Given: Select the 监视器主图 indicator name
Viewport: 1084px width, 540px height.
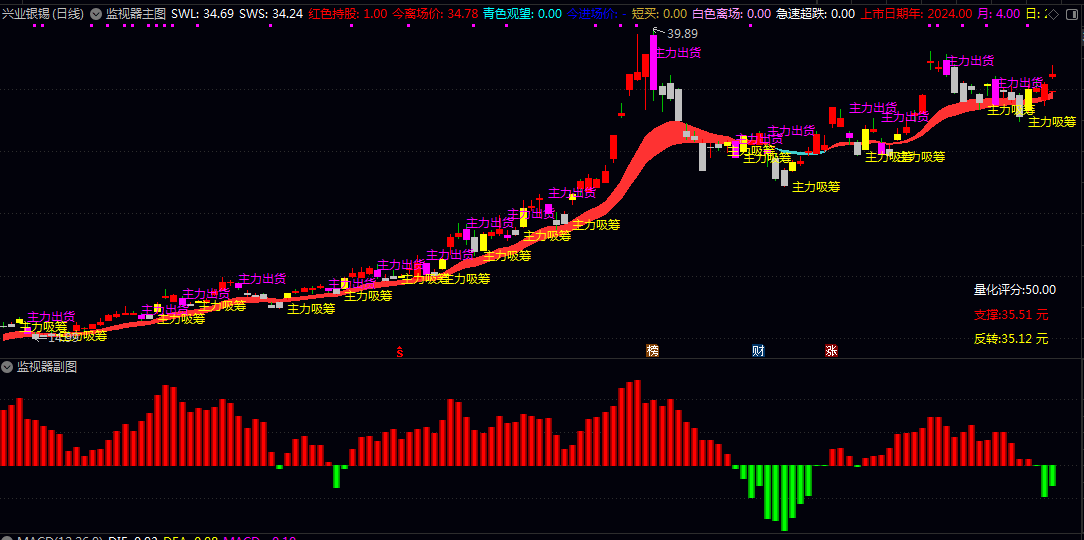Looking at the screenshot, I should point(136,13).
